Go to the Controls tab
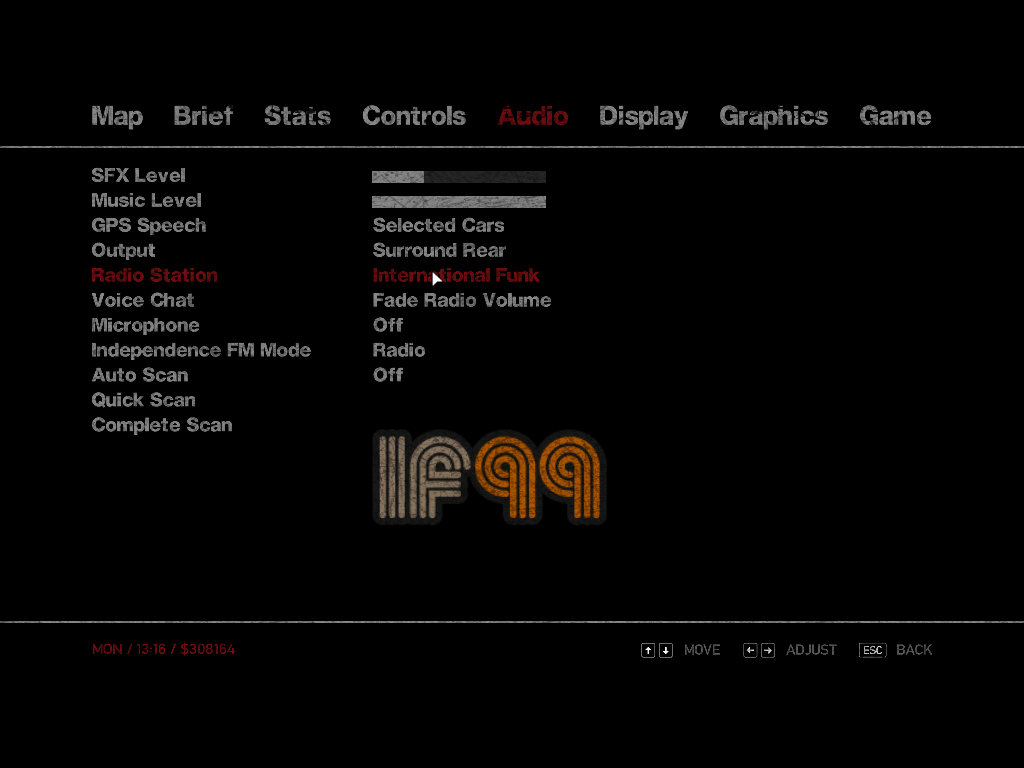 (414, 116)
